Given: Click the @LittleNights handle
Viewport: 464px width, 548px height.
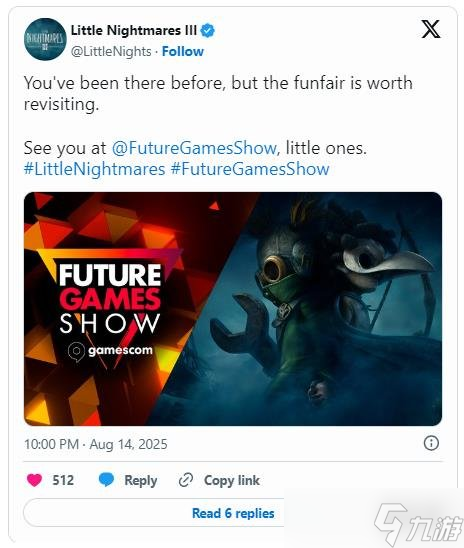Looking at the screenshot, I should tap(111, 51).
